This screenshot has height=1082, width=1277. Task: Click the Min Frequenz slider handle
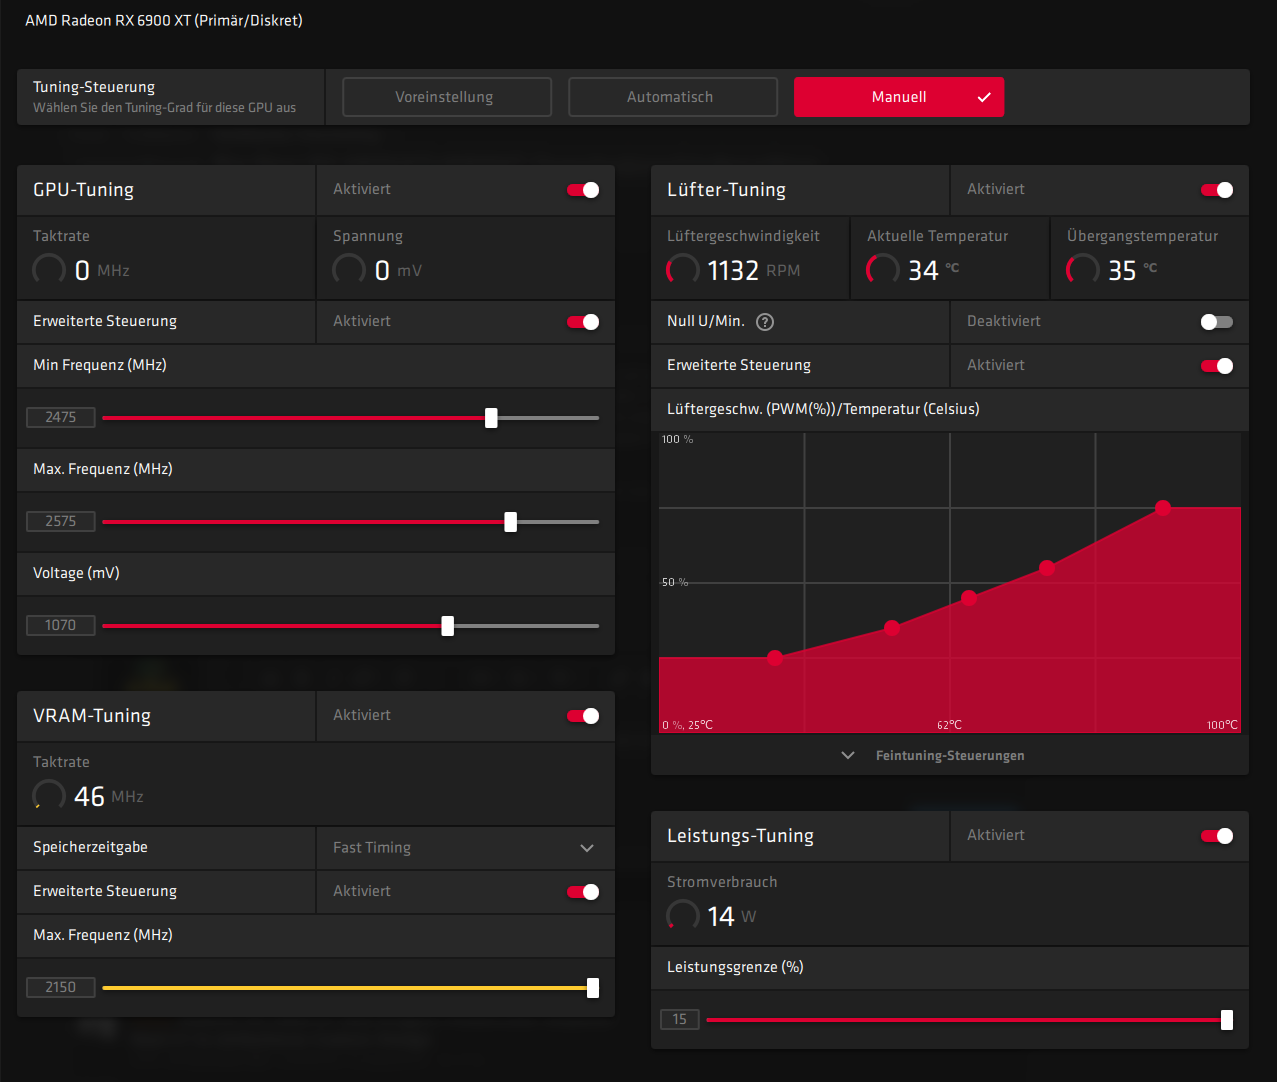coord(491,418)
